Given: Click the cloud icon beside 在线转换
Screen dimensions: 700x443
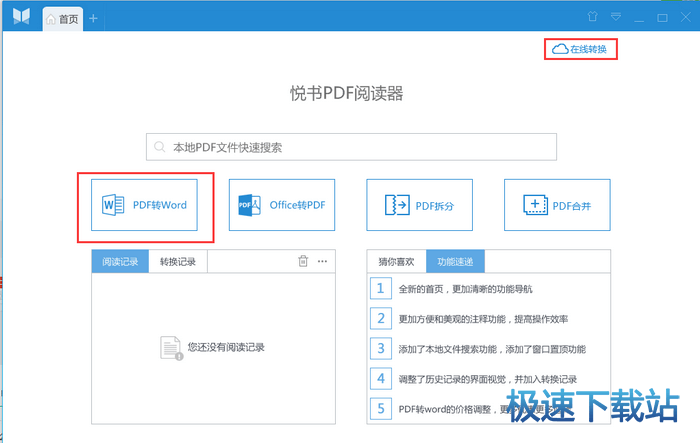Looking at the screenshot, I should pos(560,49).
